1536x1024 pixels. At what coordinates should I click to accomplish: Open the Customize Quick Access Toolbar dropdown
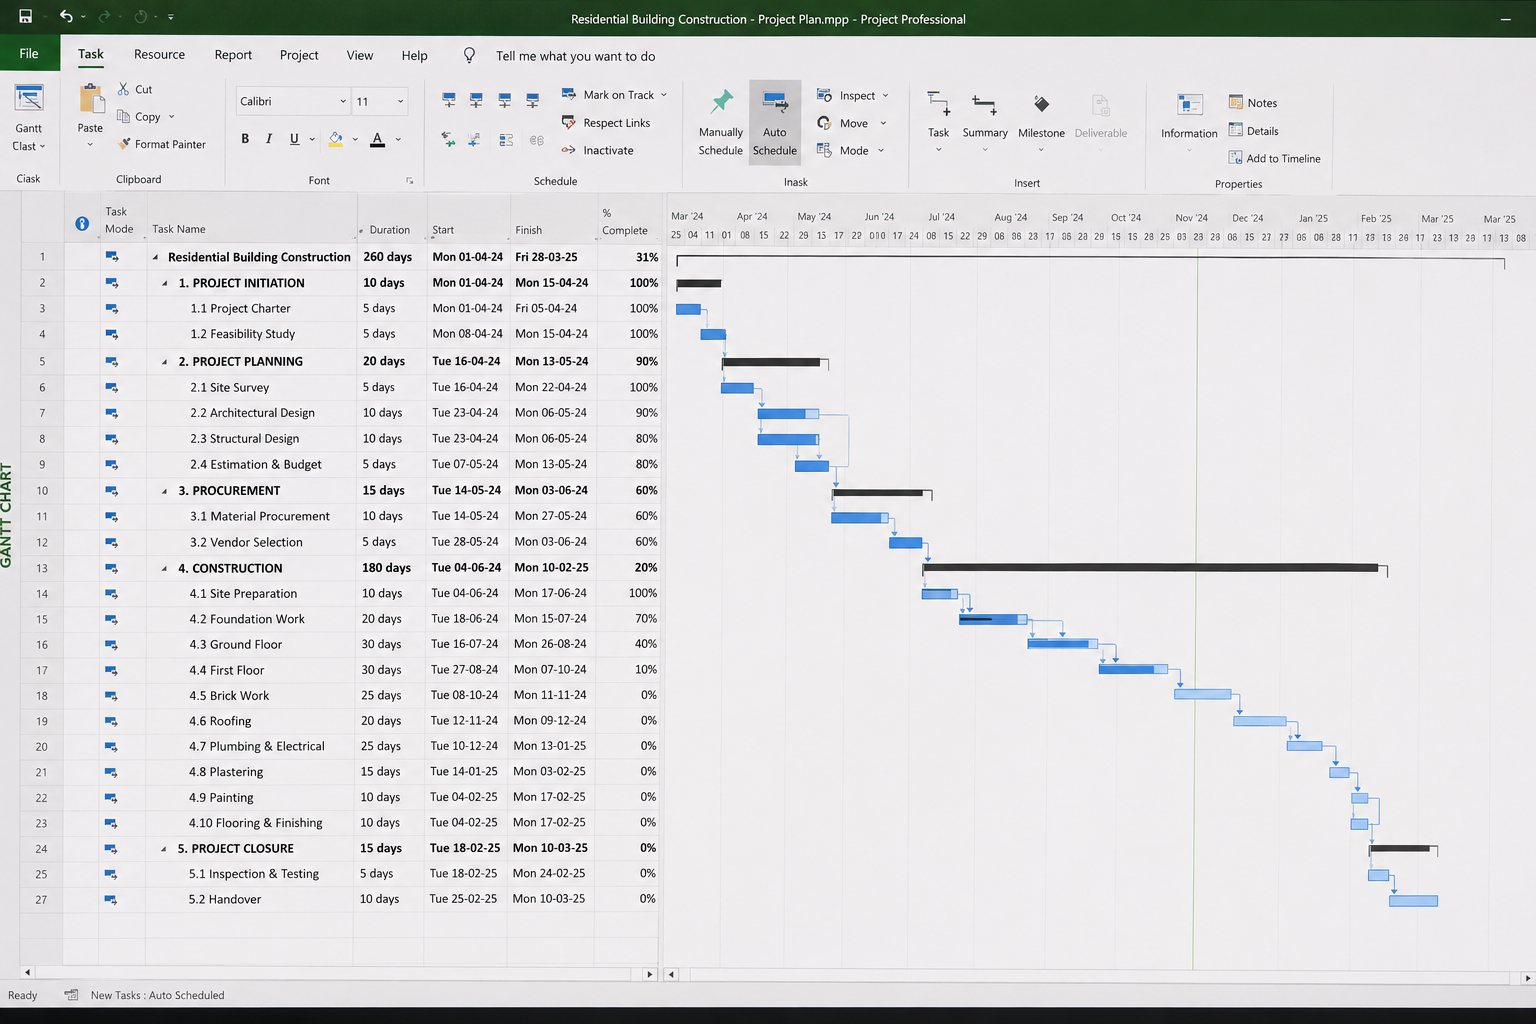tap(170, 16)
